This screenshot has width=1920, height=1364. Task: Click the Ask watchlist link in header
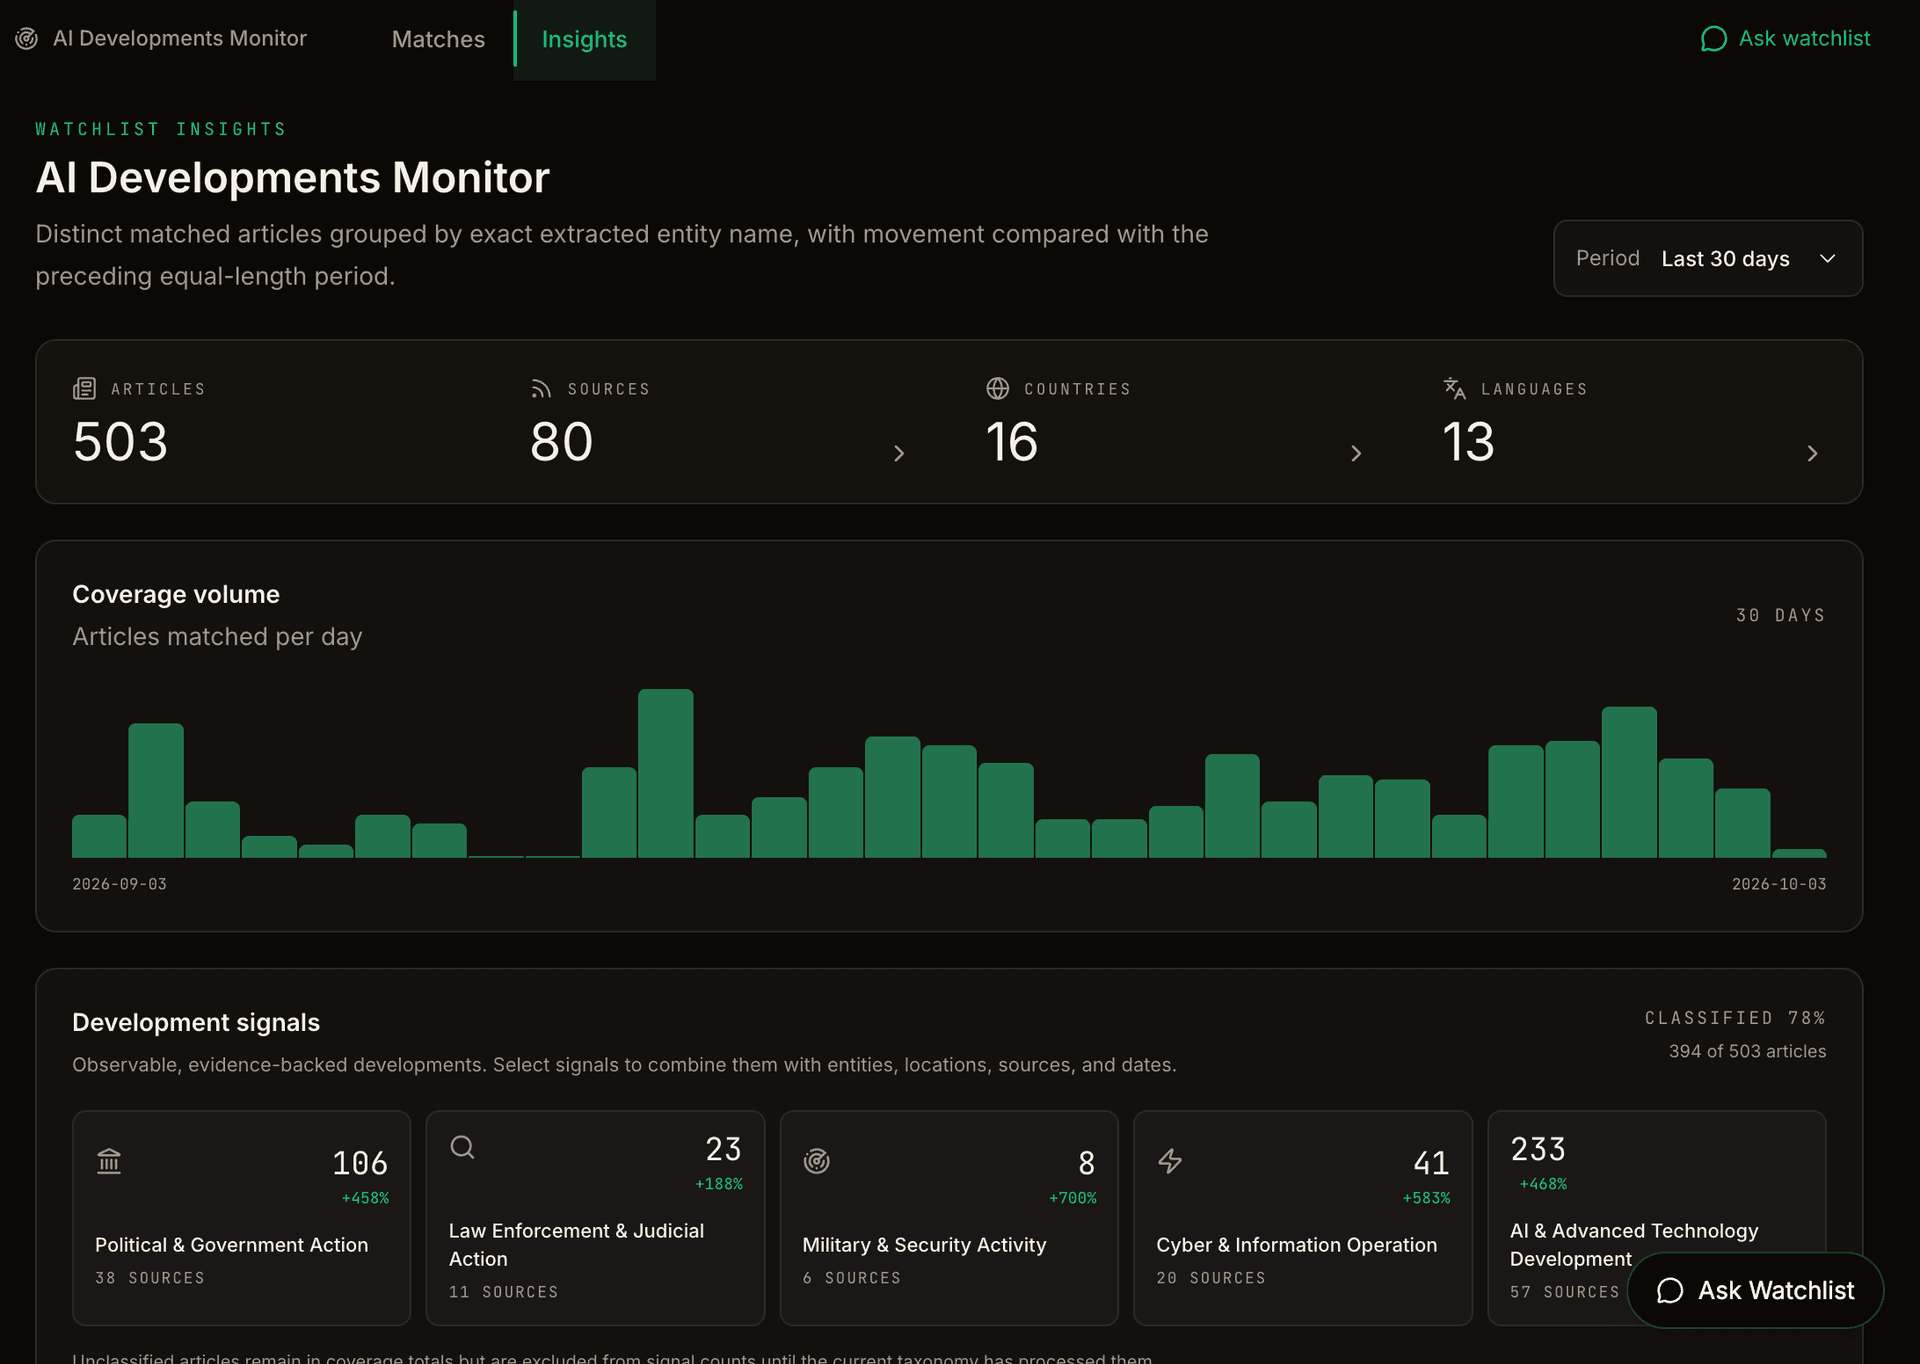1785,39
